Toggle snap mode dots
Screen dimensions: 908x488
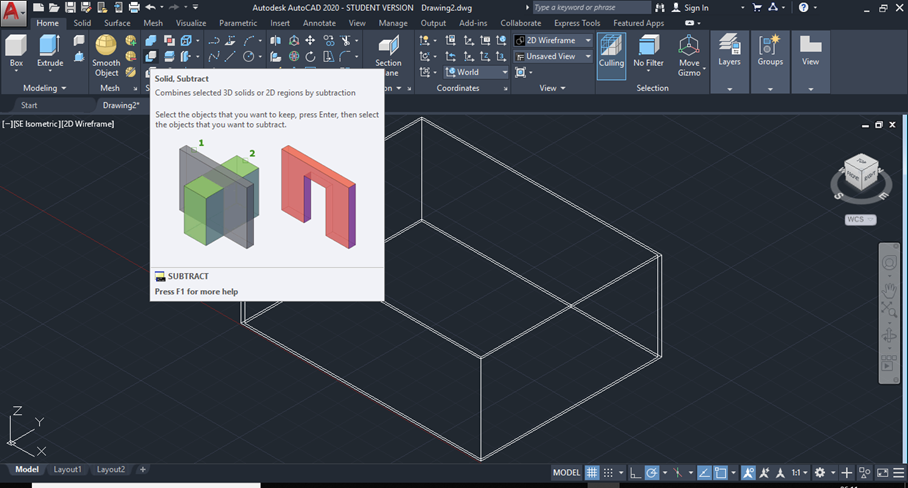608,473
